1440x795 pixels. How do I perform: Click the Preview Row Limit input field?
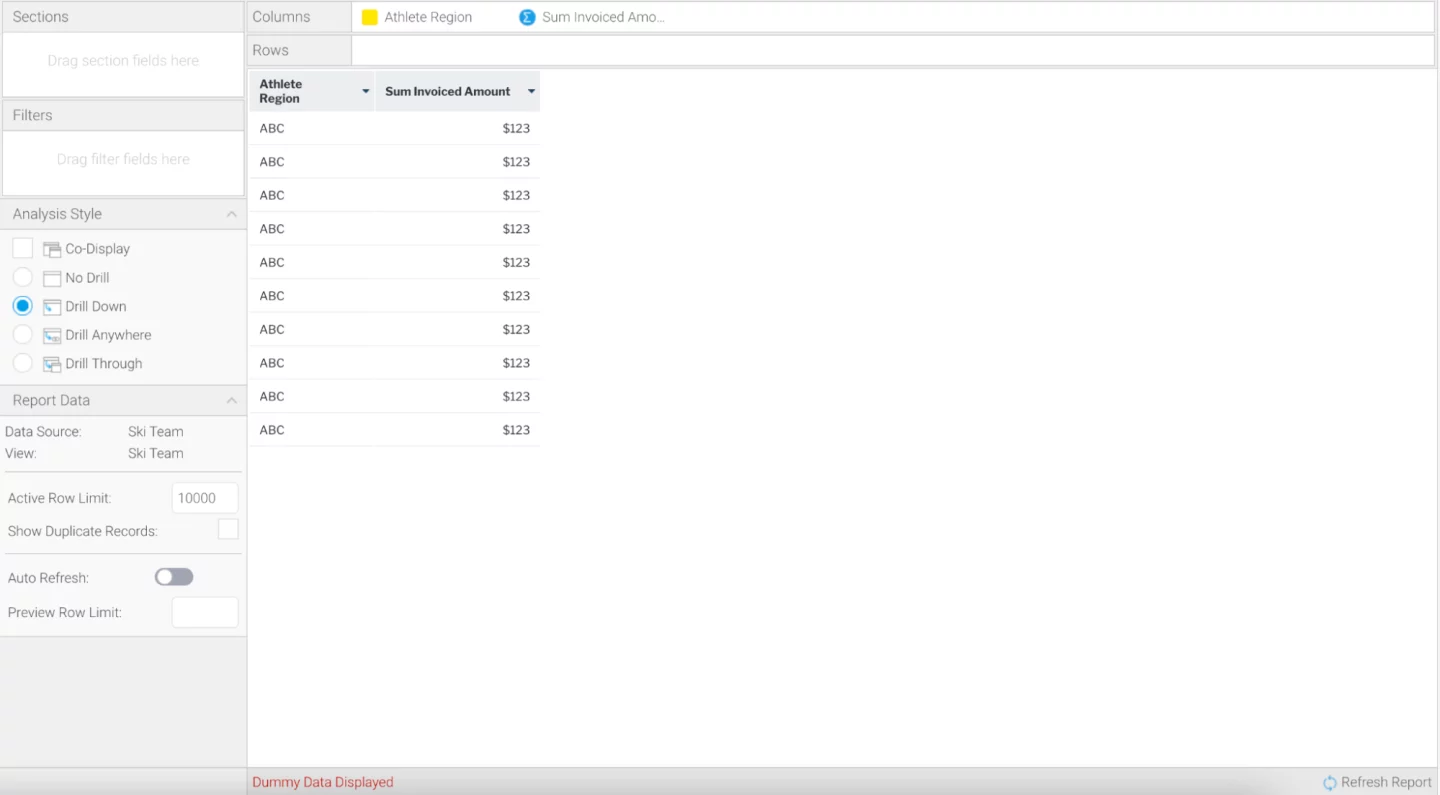[205, 612]
